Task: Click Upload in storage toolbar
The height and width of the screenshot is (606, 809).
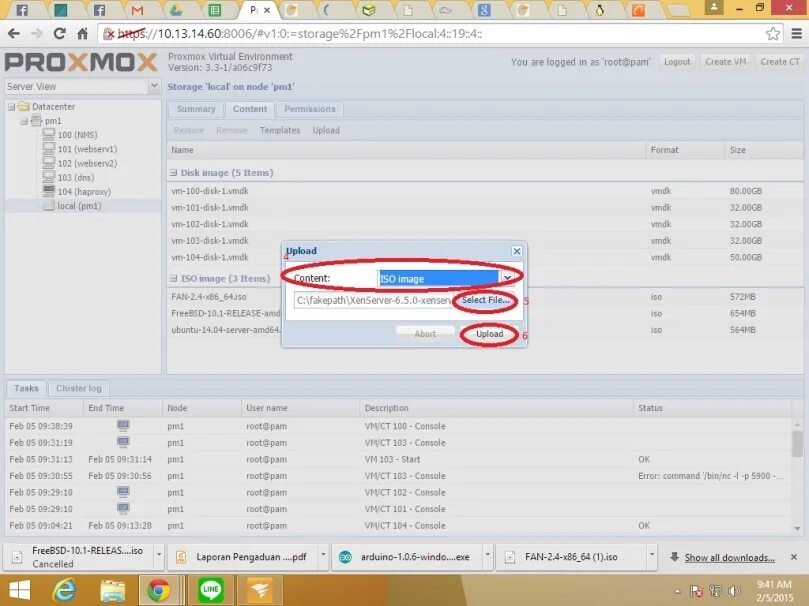Action: [326, 130]
